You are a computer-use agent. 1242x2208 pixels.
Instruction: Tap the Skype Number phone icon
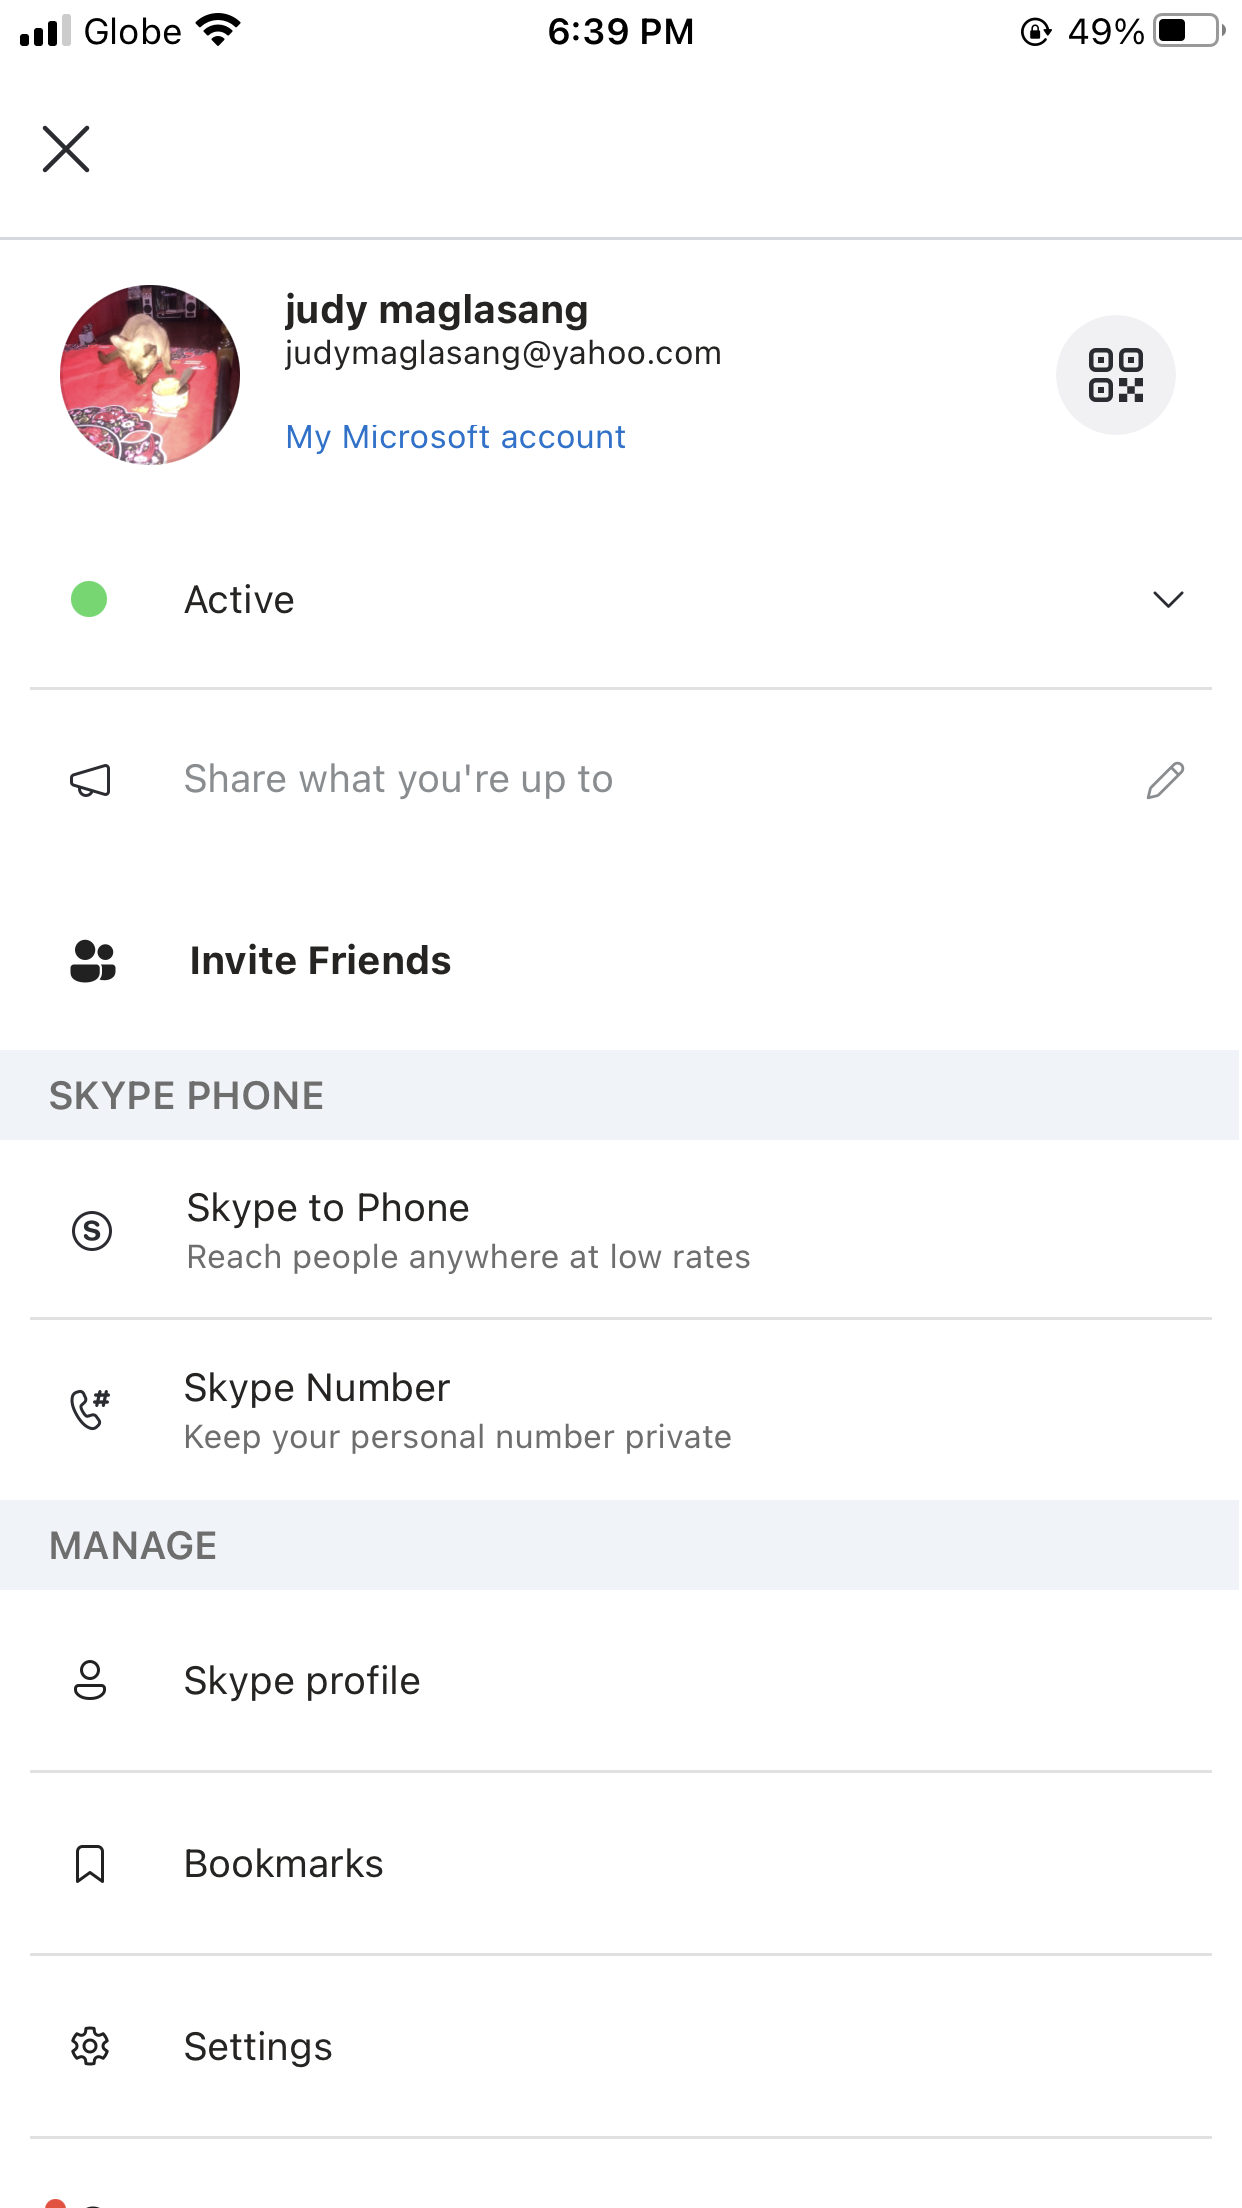click(90, 1410)
